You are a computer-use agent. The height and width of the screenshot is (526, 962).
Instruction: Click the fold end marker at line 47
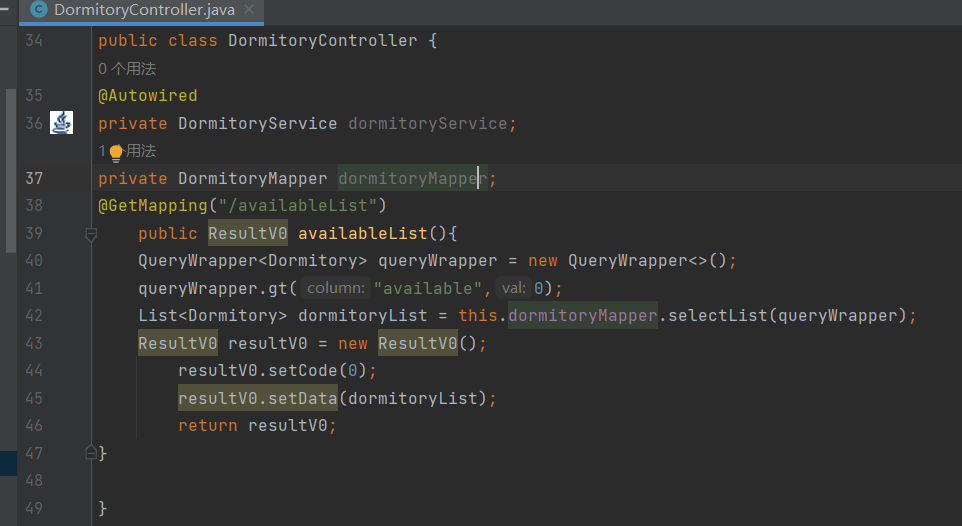point(91,452)
